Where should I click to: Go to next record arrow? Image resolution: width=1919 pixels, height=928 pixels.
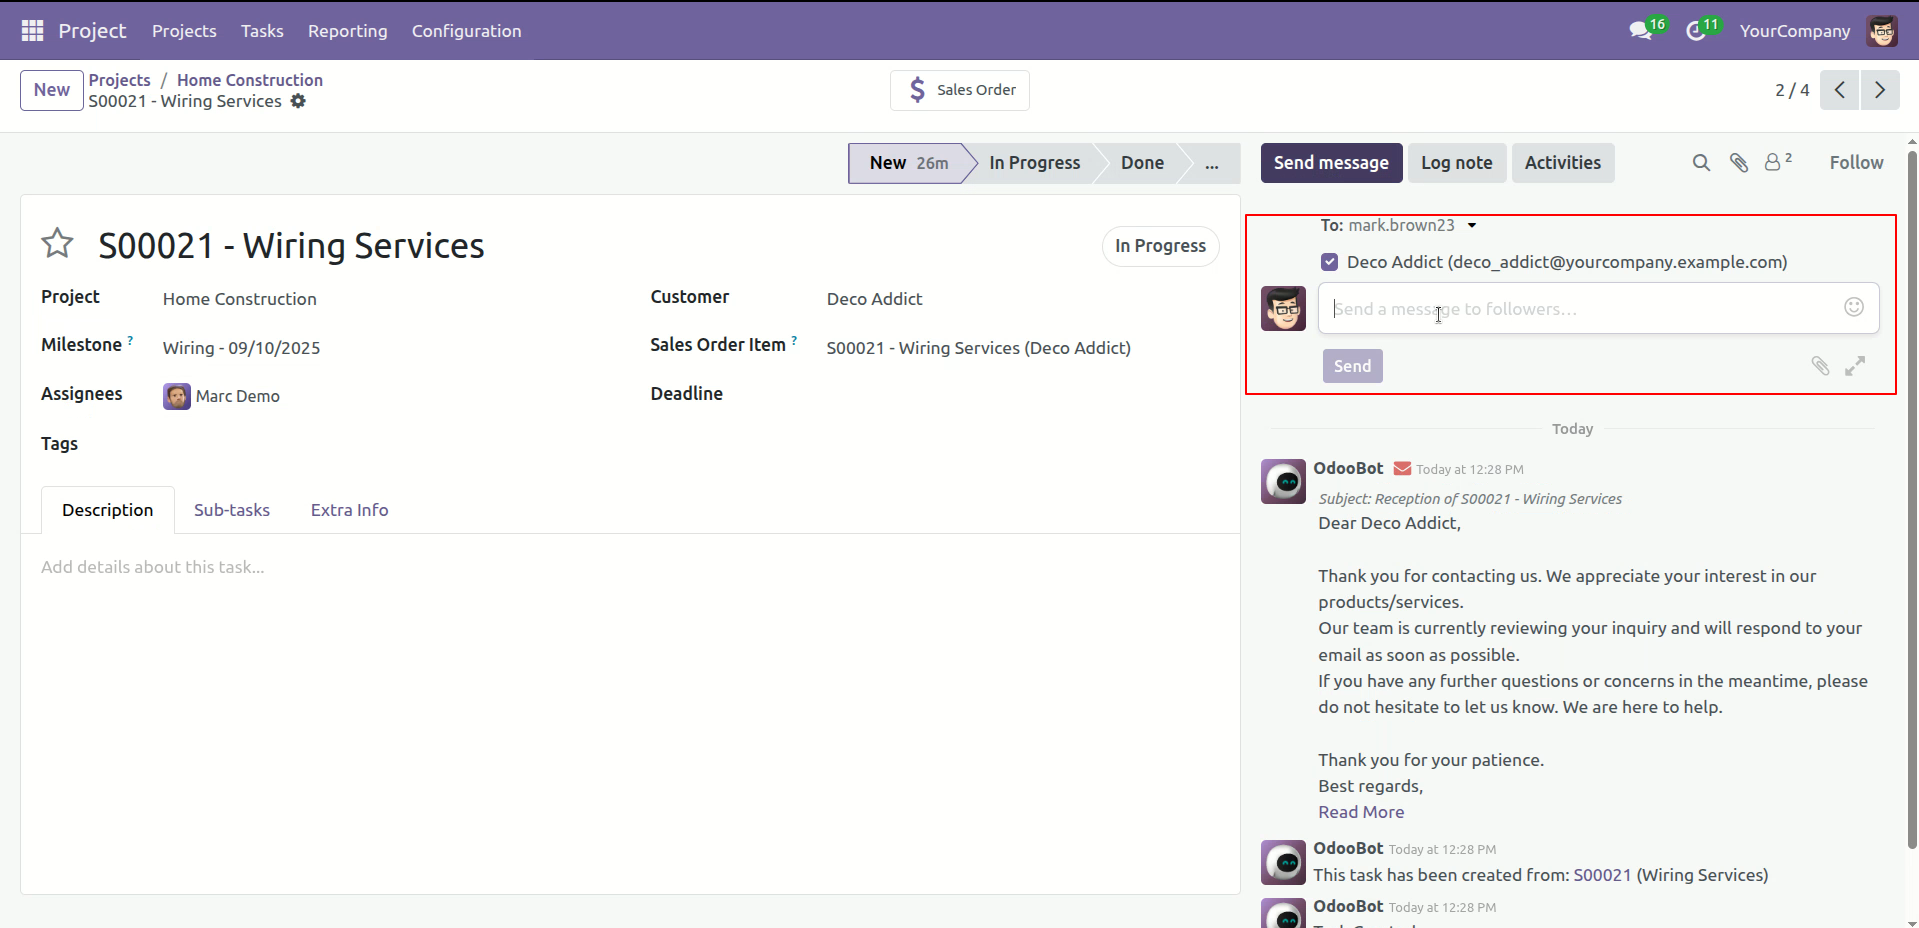[x=1880, y=90]
